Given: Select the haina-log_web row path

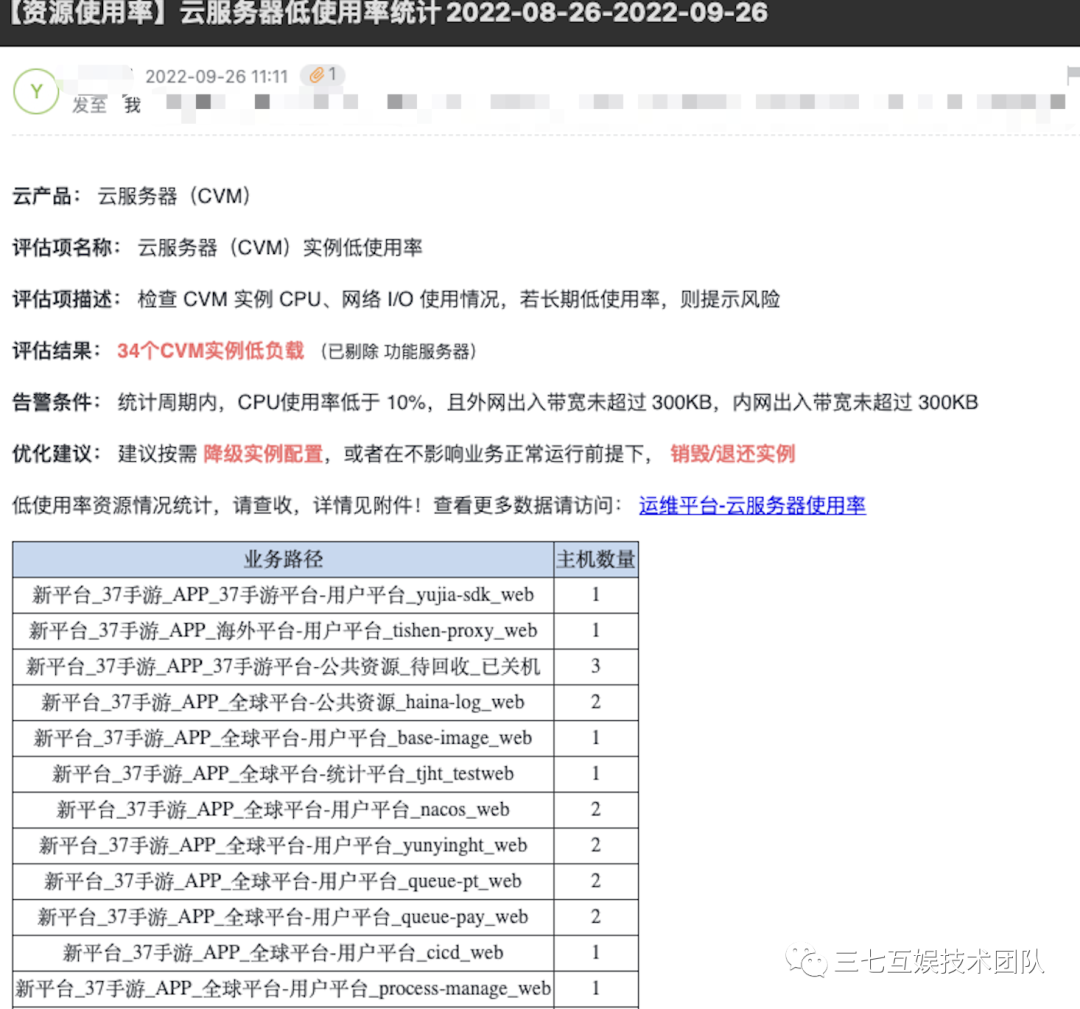Looking at the screenshot, I should (283, 703).
